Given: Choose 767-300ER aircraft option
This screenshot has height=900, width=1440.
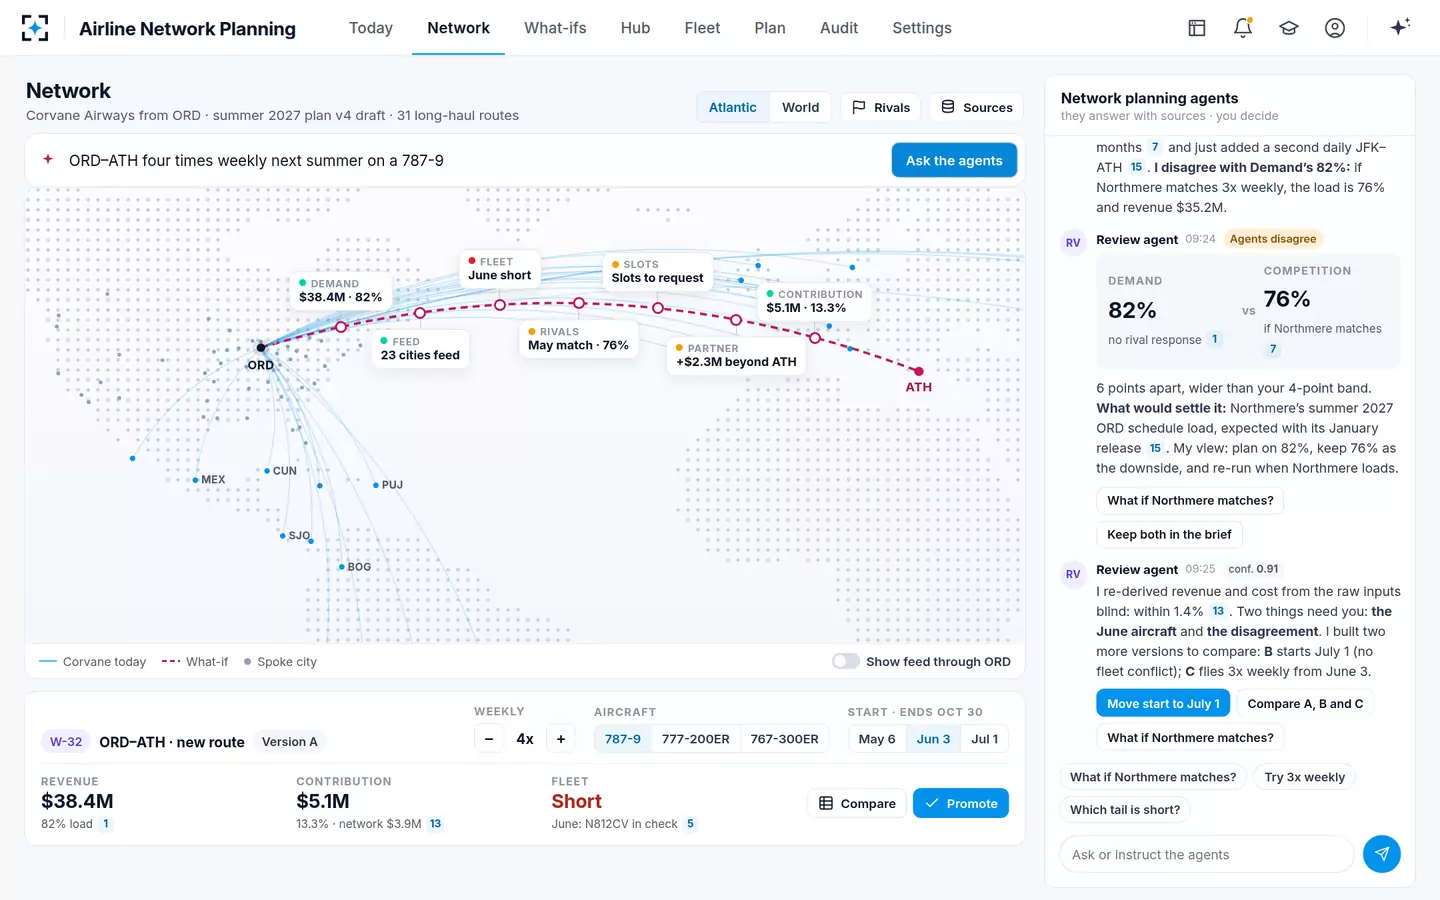Looking at the screenshot, I should point(785,739).
